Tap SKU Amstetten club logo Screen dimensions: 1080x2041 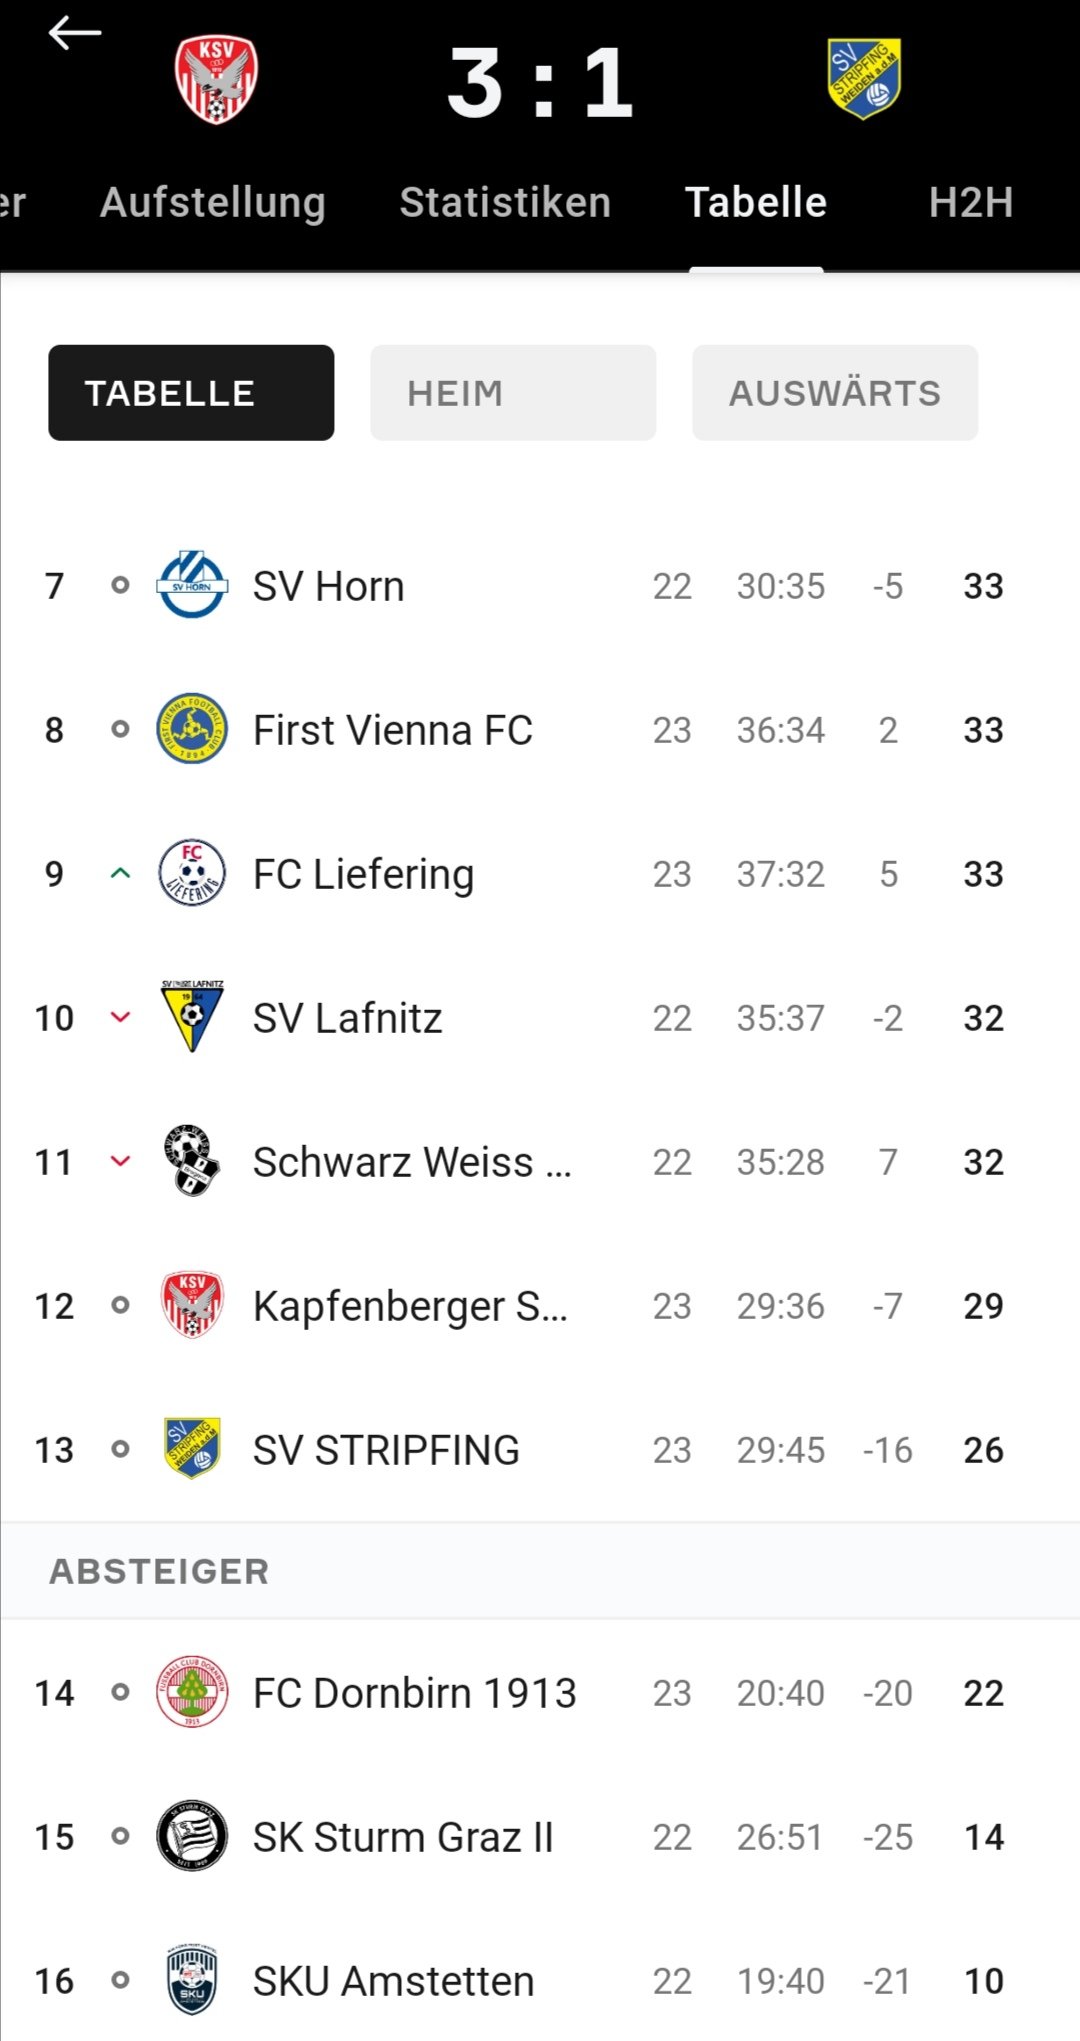pyautogui.click(x=192, y=1980)
